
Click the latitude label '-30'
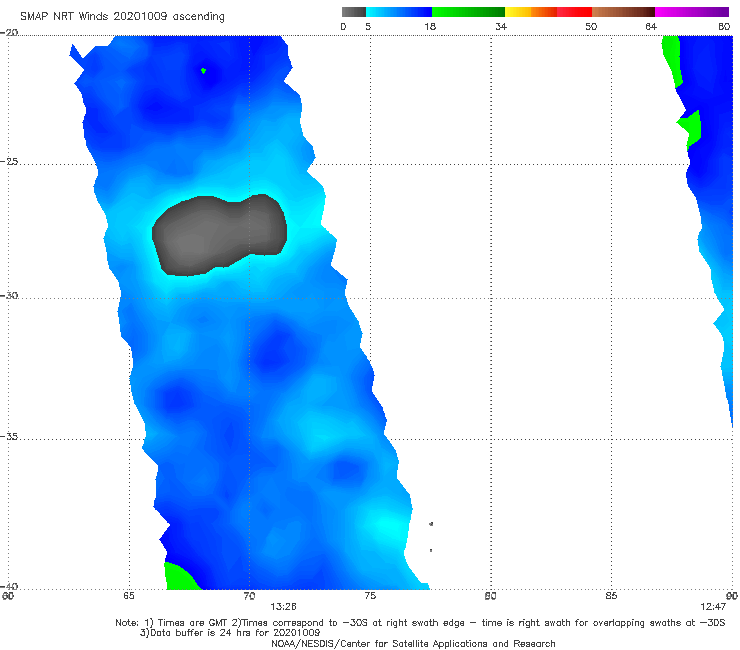pos(9,295)
